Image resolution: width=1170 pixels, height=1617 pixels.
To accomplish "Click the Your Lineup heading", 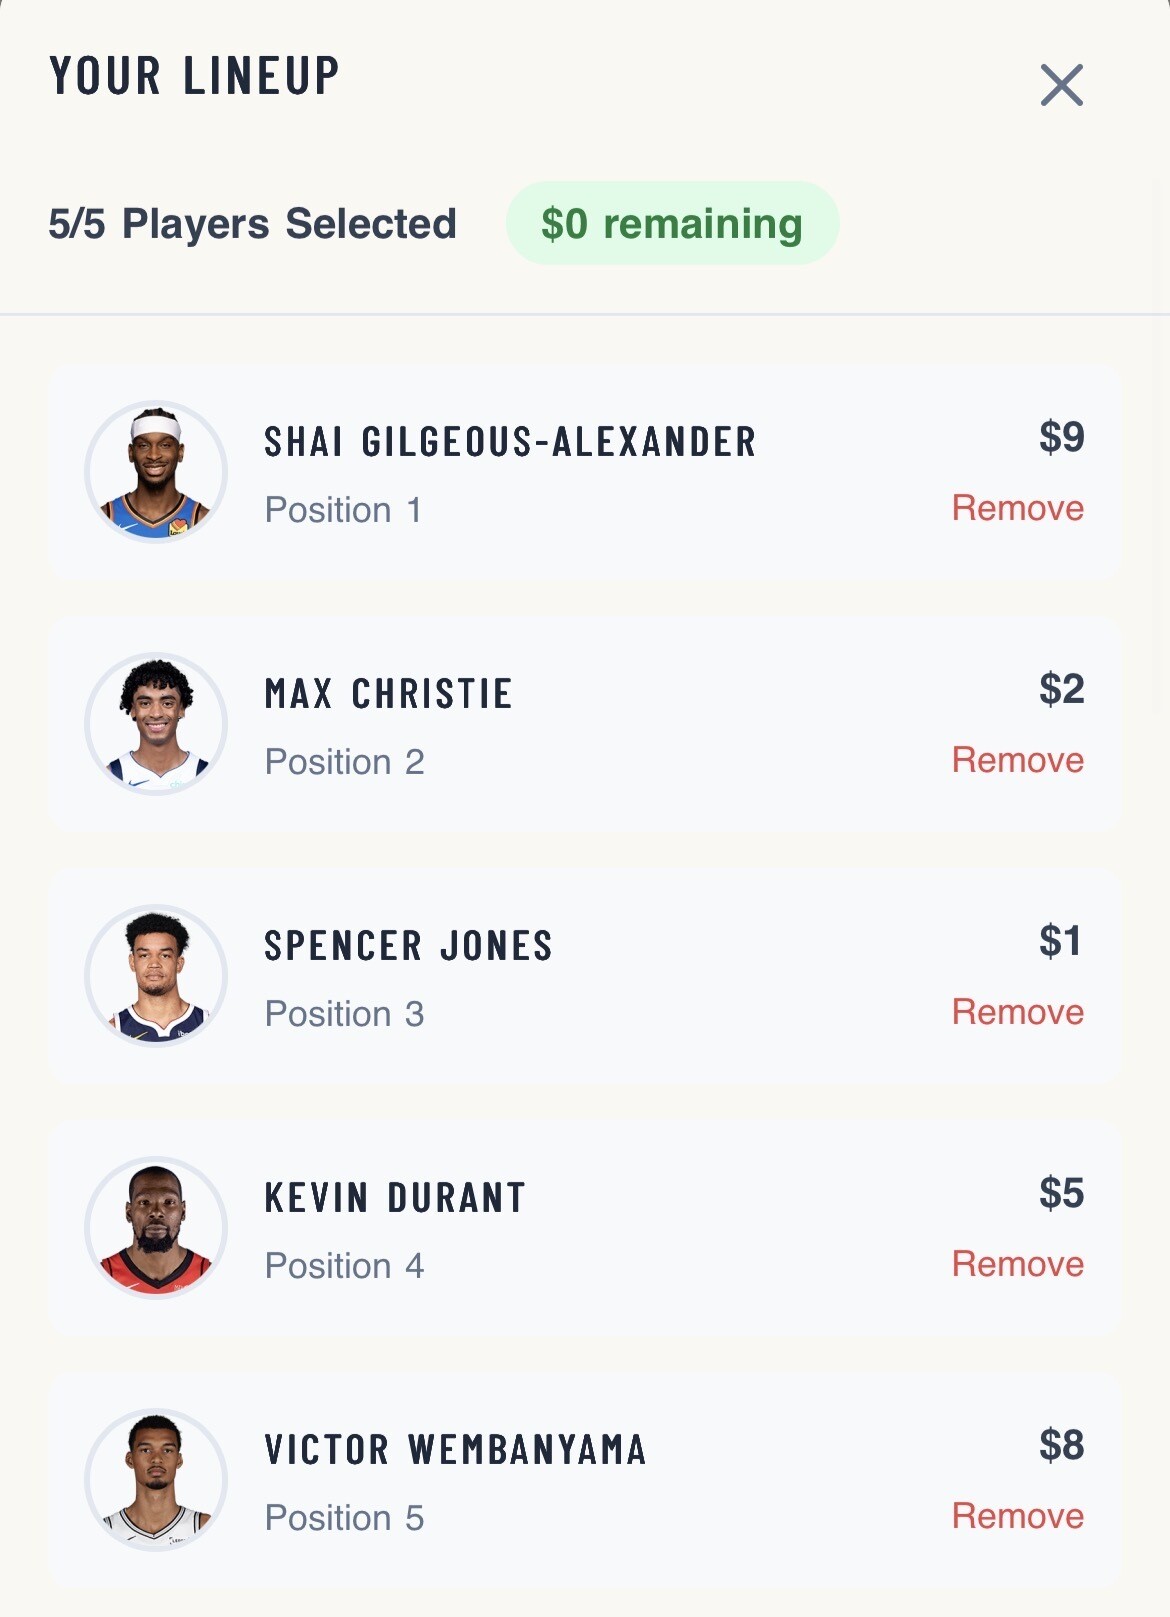I will [194, 76].
